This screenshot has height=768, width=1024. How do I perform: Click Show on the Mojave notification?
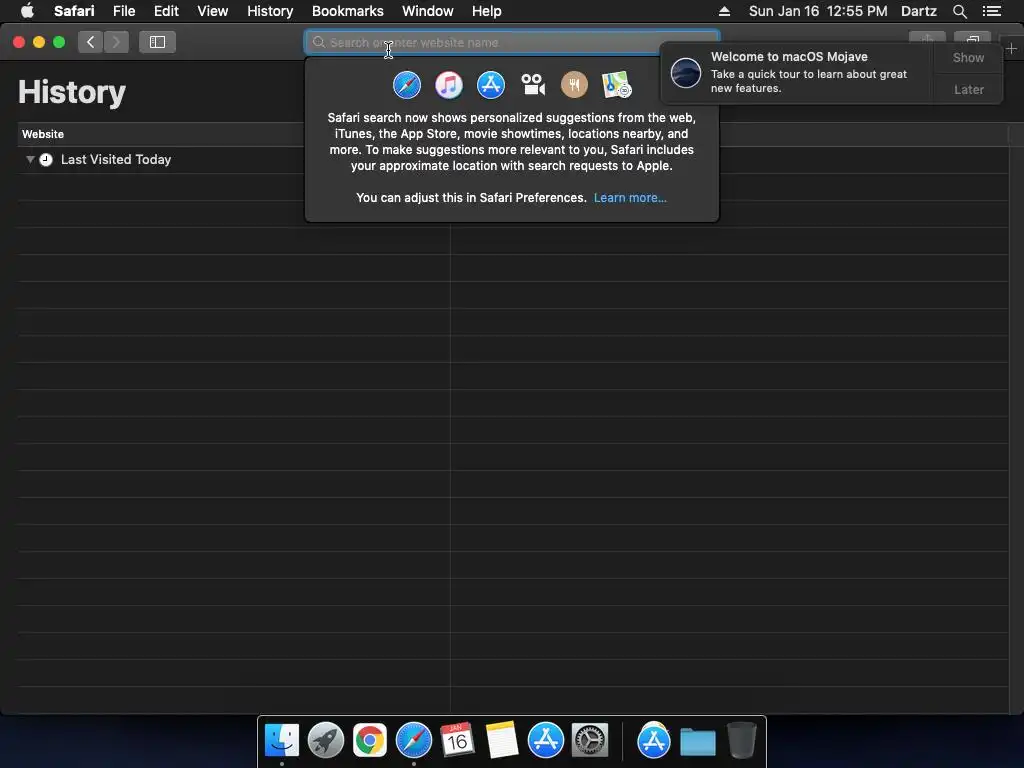(x=968, y=57)
